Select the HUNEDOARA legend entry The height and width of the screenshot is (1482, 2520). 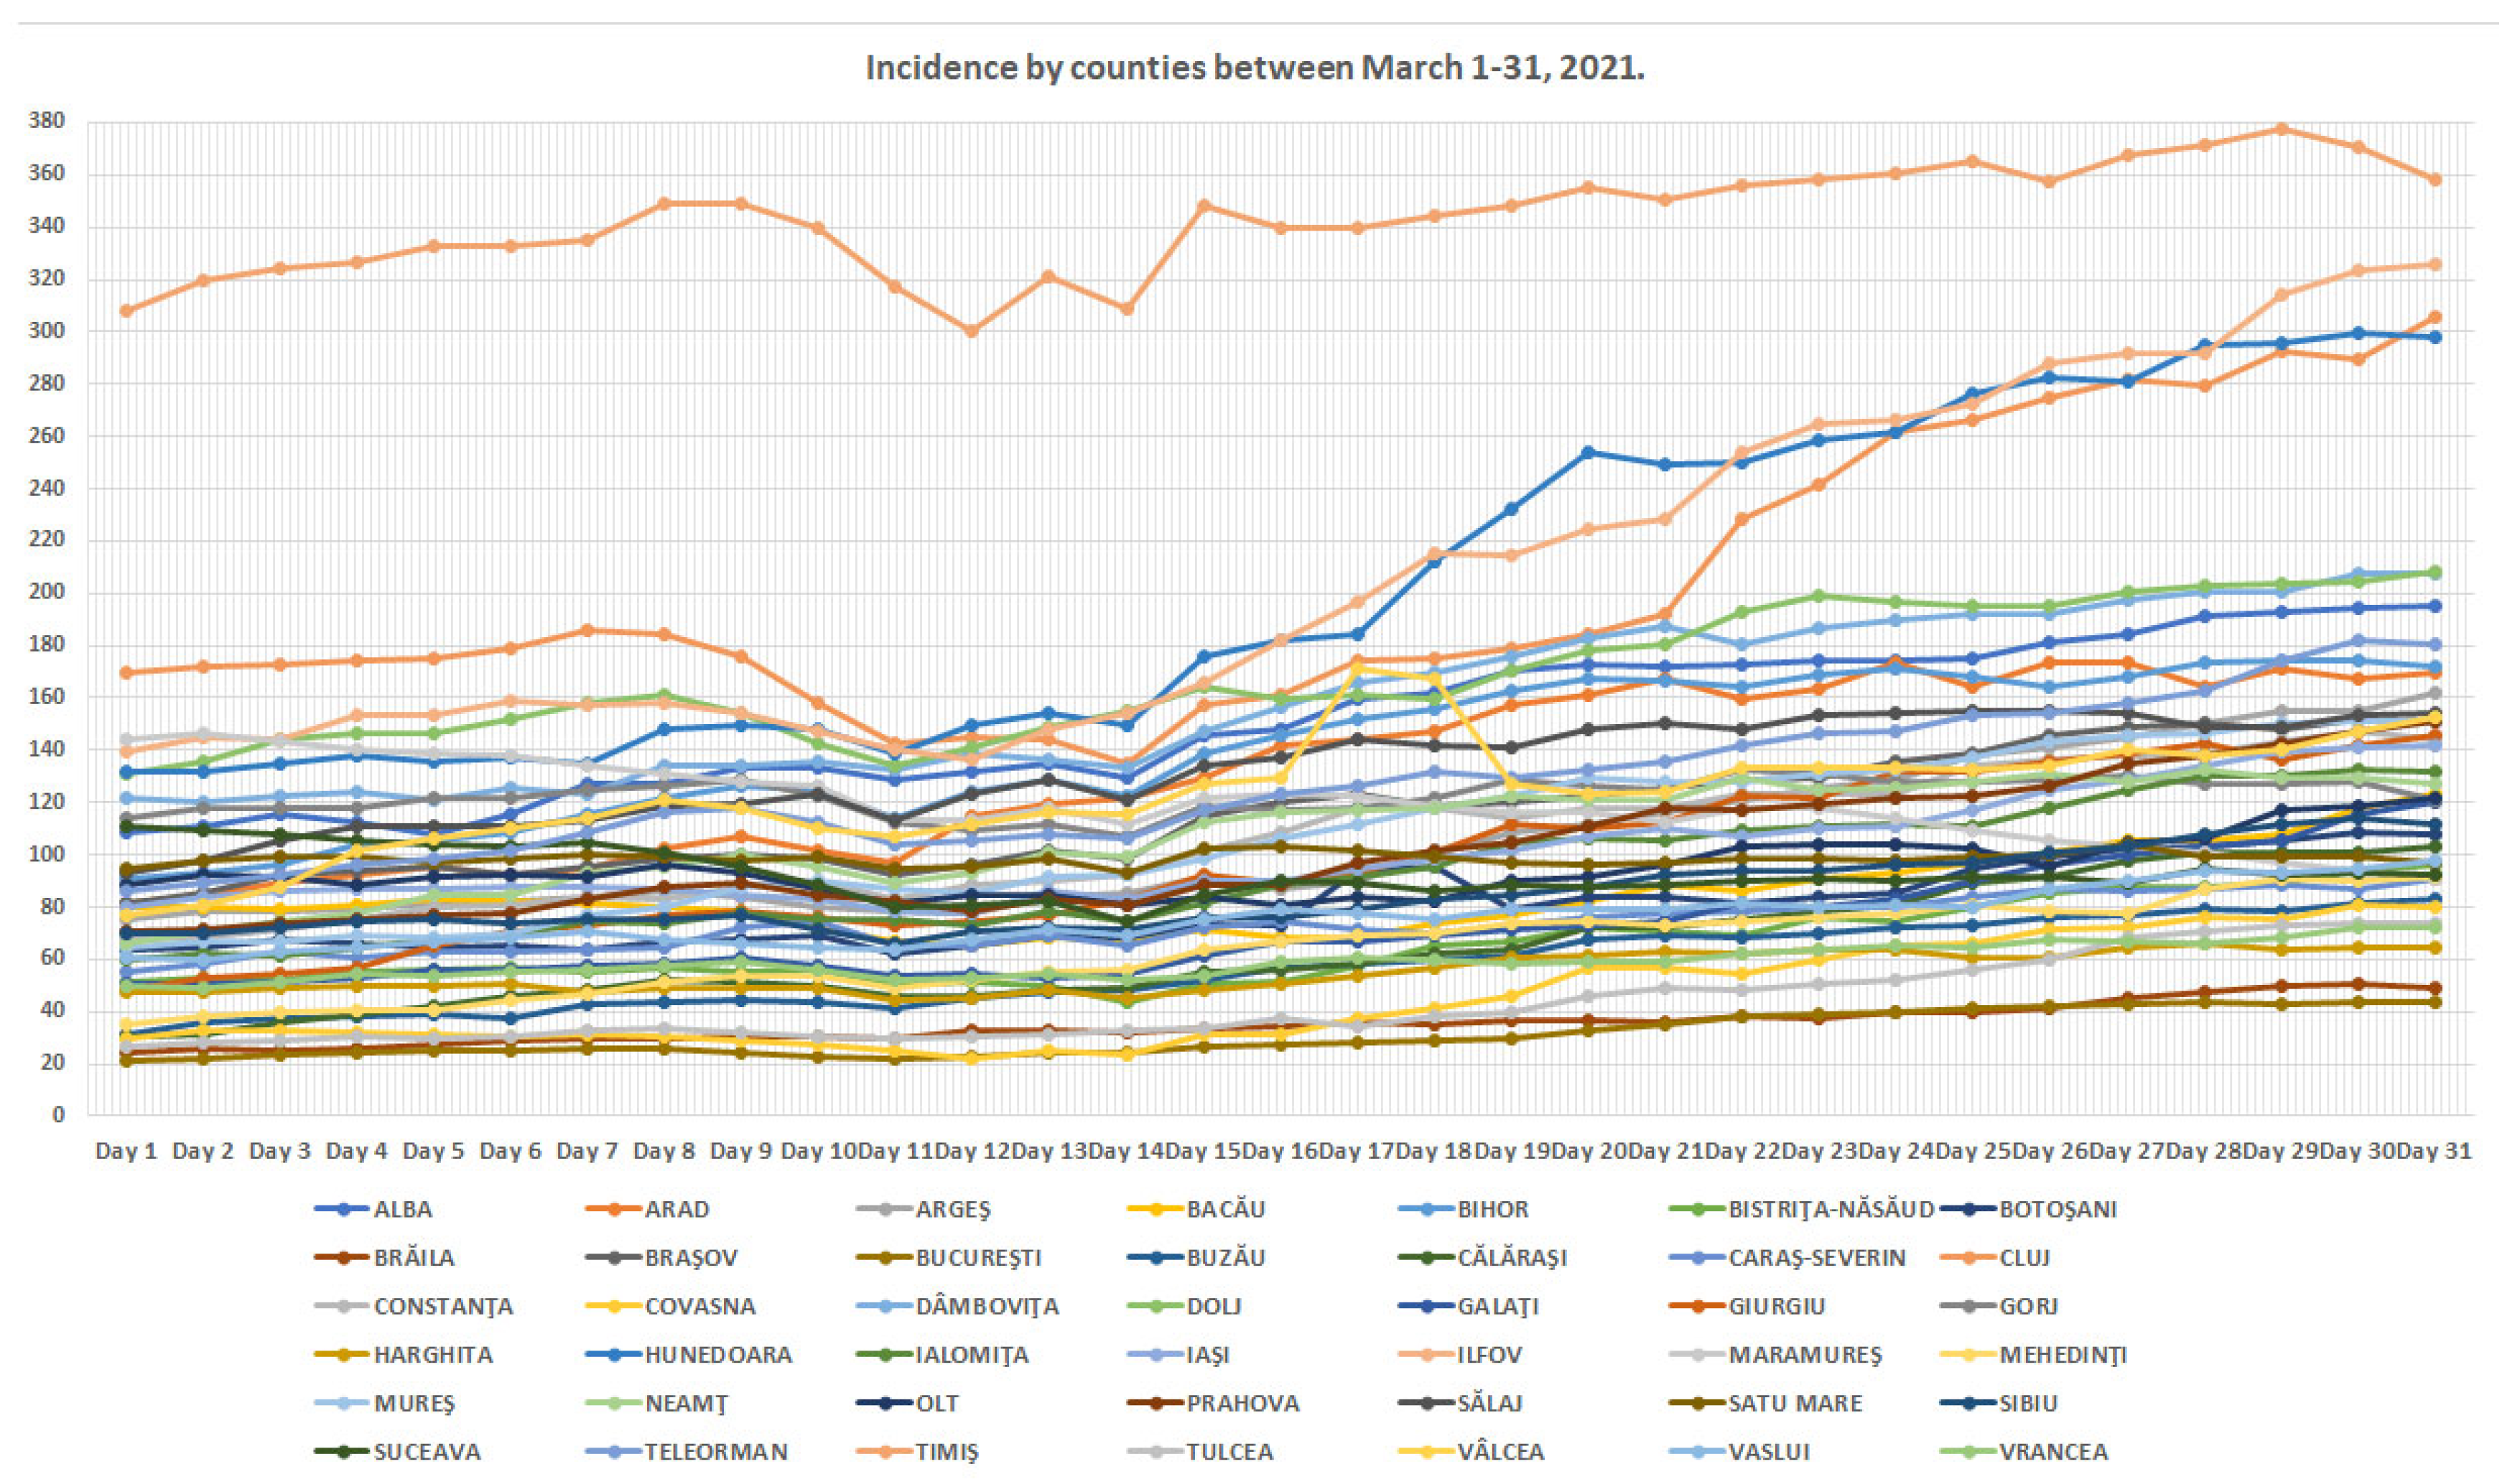point(718,1355)
